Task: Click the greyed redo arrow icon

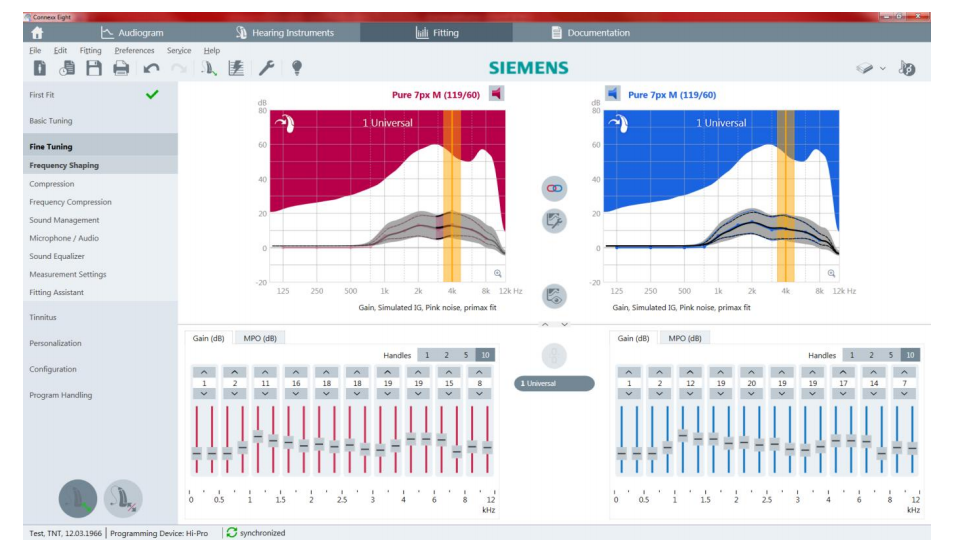Action: click(179, 68)
